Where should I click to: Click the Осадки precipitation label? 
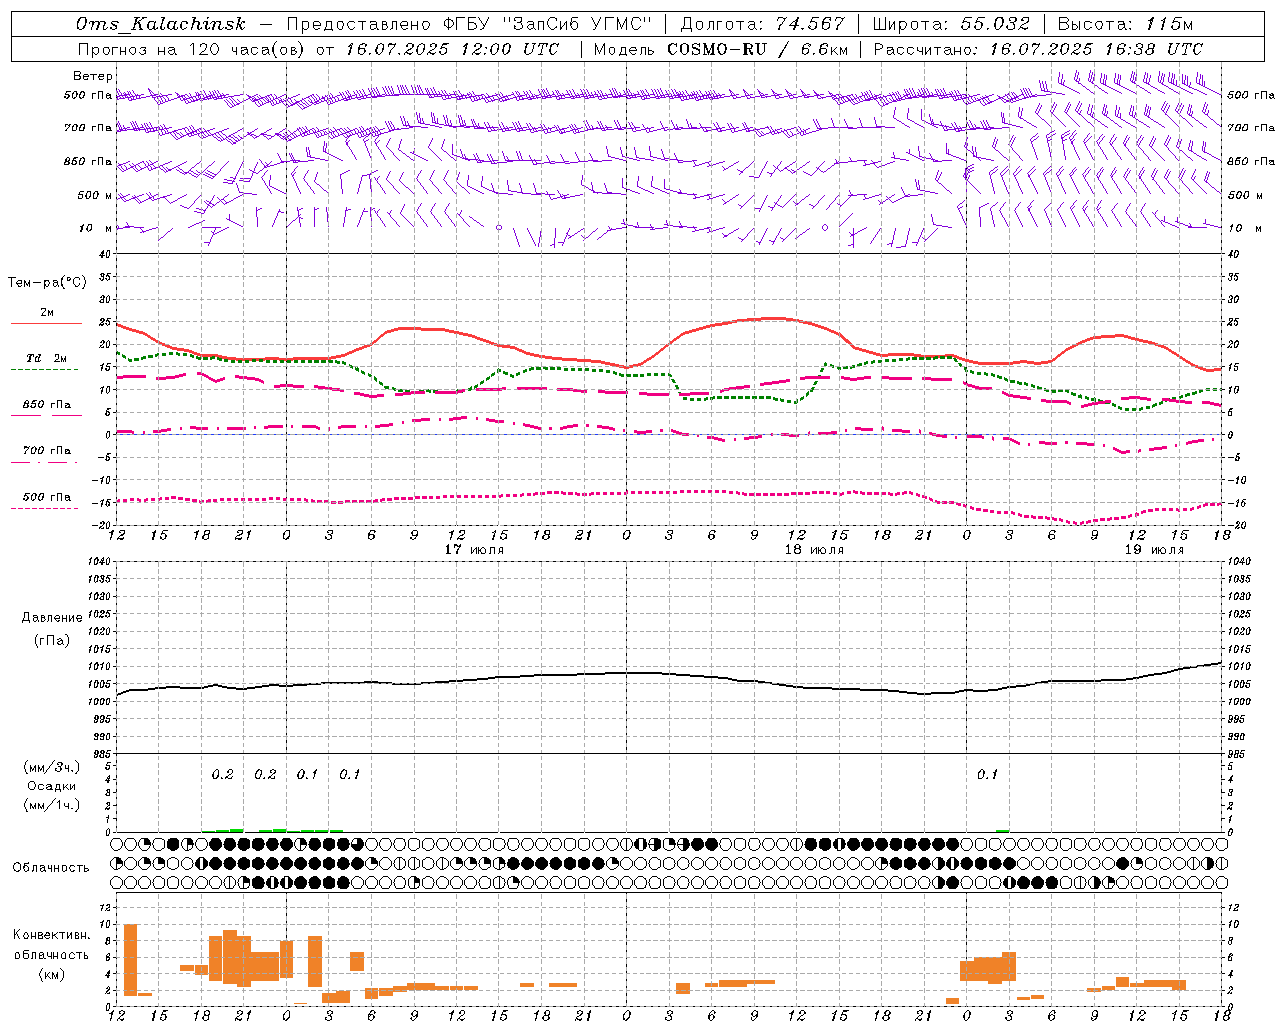52,786
